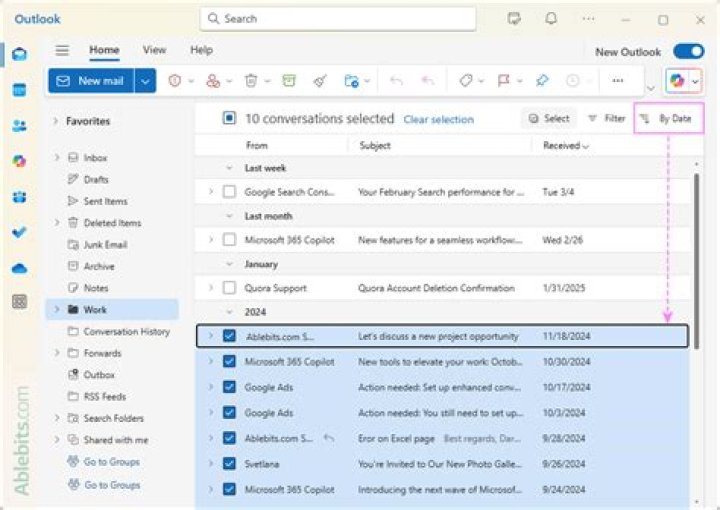
Task: Collapse the Last month group
Action: click(229, 216)
